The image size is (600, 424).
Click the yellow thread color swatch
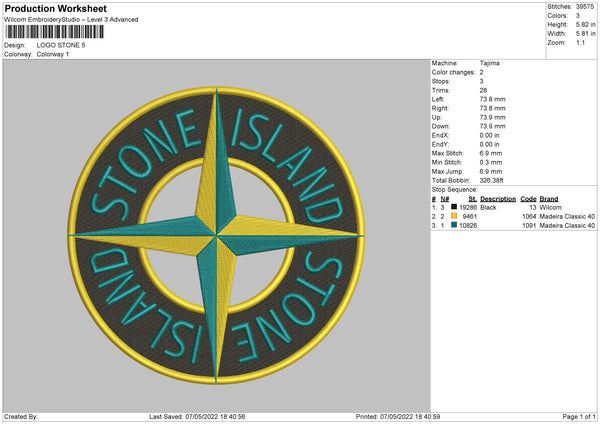click(454, 216)
